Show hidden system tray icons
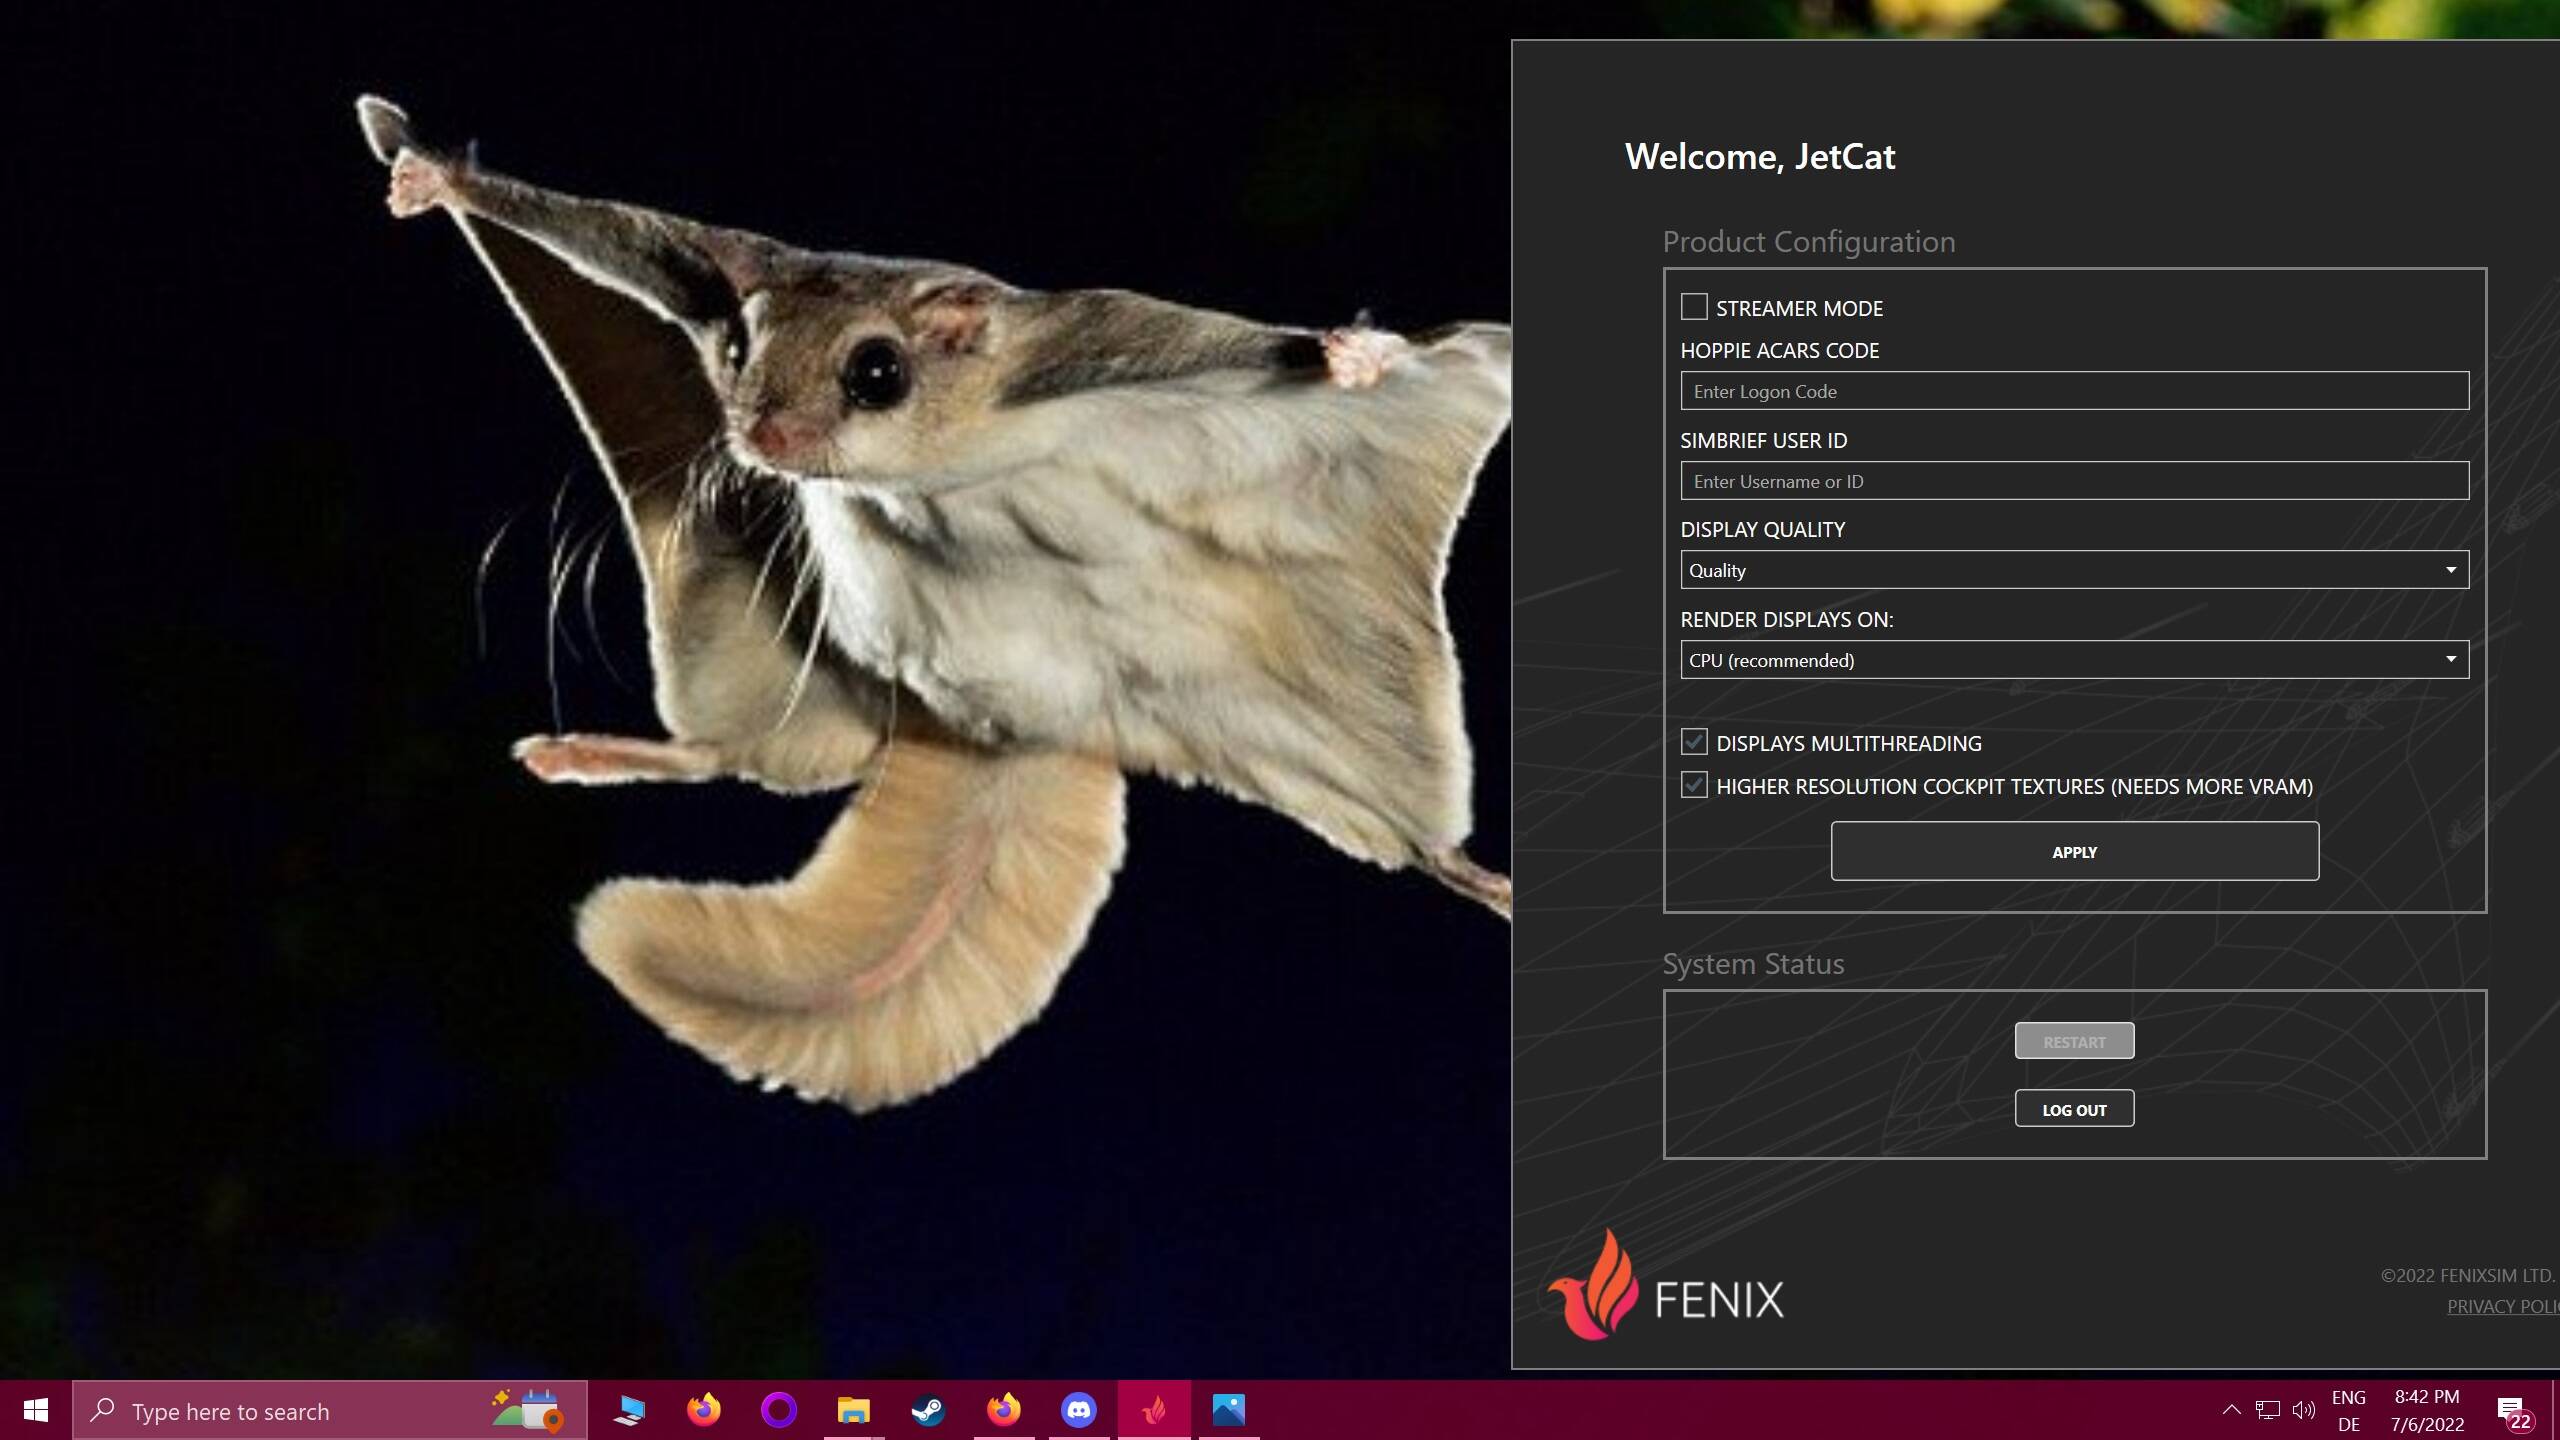2560x1440 pixels. click(2231, 1410)
